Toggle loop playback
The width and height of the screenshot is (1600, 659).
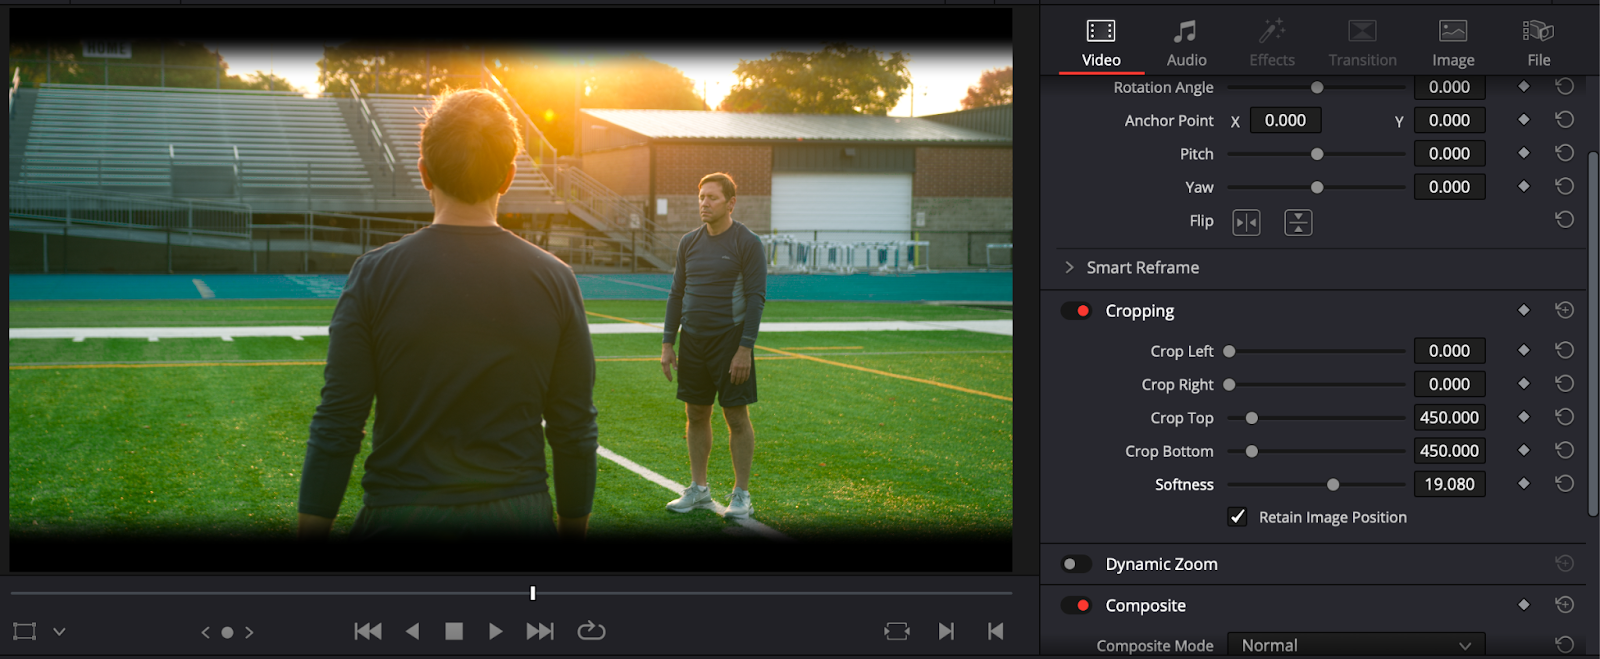click(591, 630)
